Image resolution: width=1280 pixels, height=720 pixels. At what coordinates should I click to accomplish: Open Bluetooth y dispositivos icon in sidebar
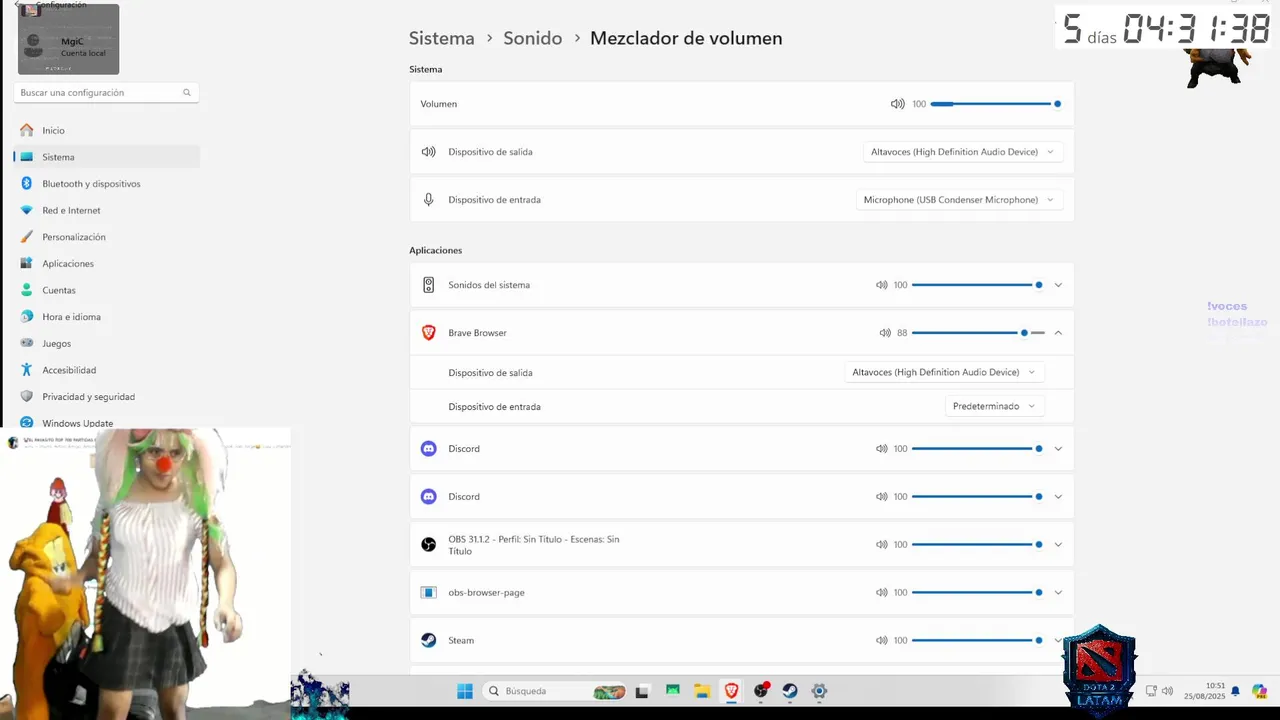coord(26,184)
